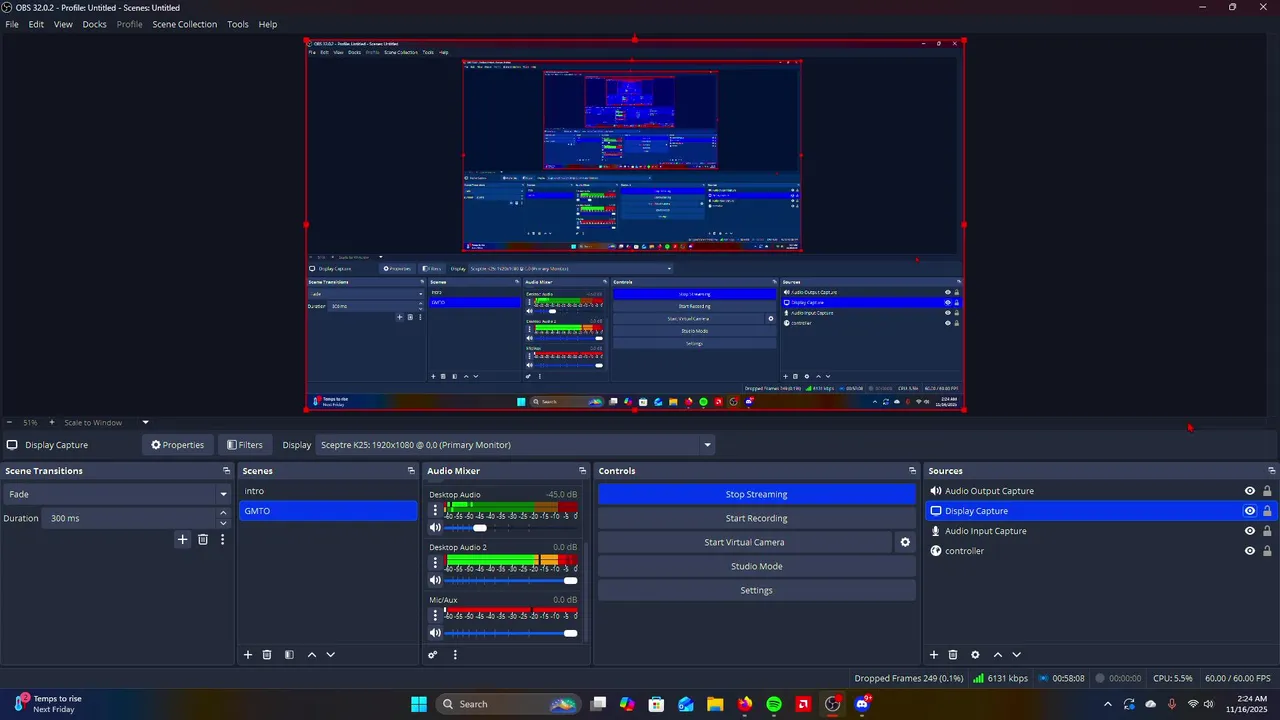Lock the Audio Output Capture source

pos(1267,491)
